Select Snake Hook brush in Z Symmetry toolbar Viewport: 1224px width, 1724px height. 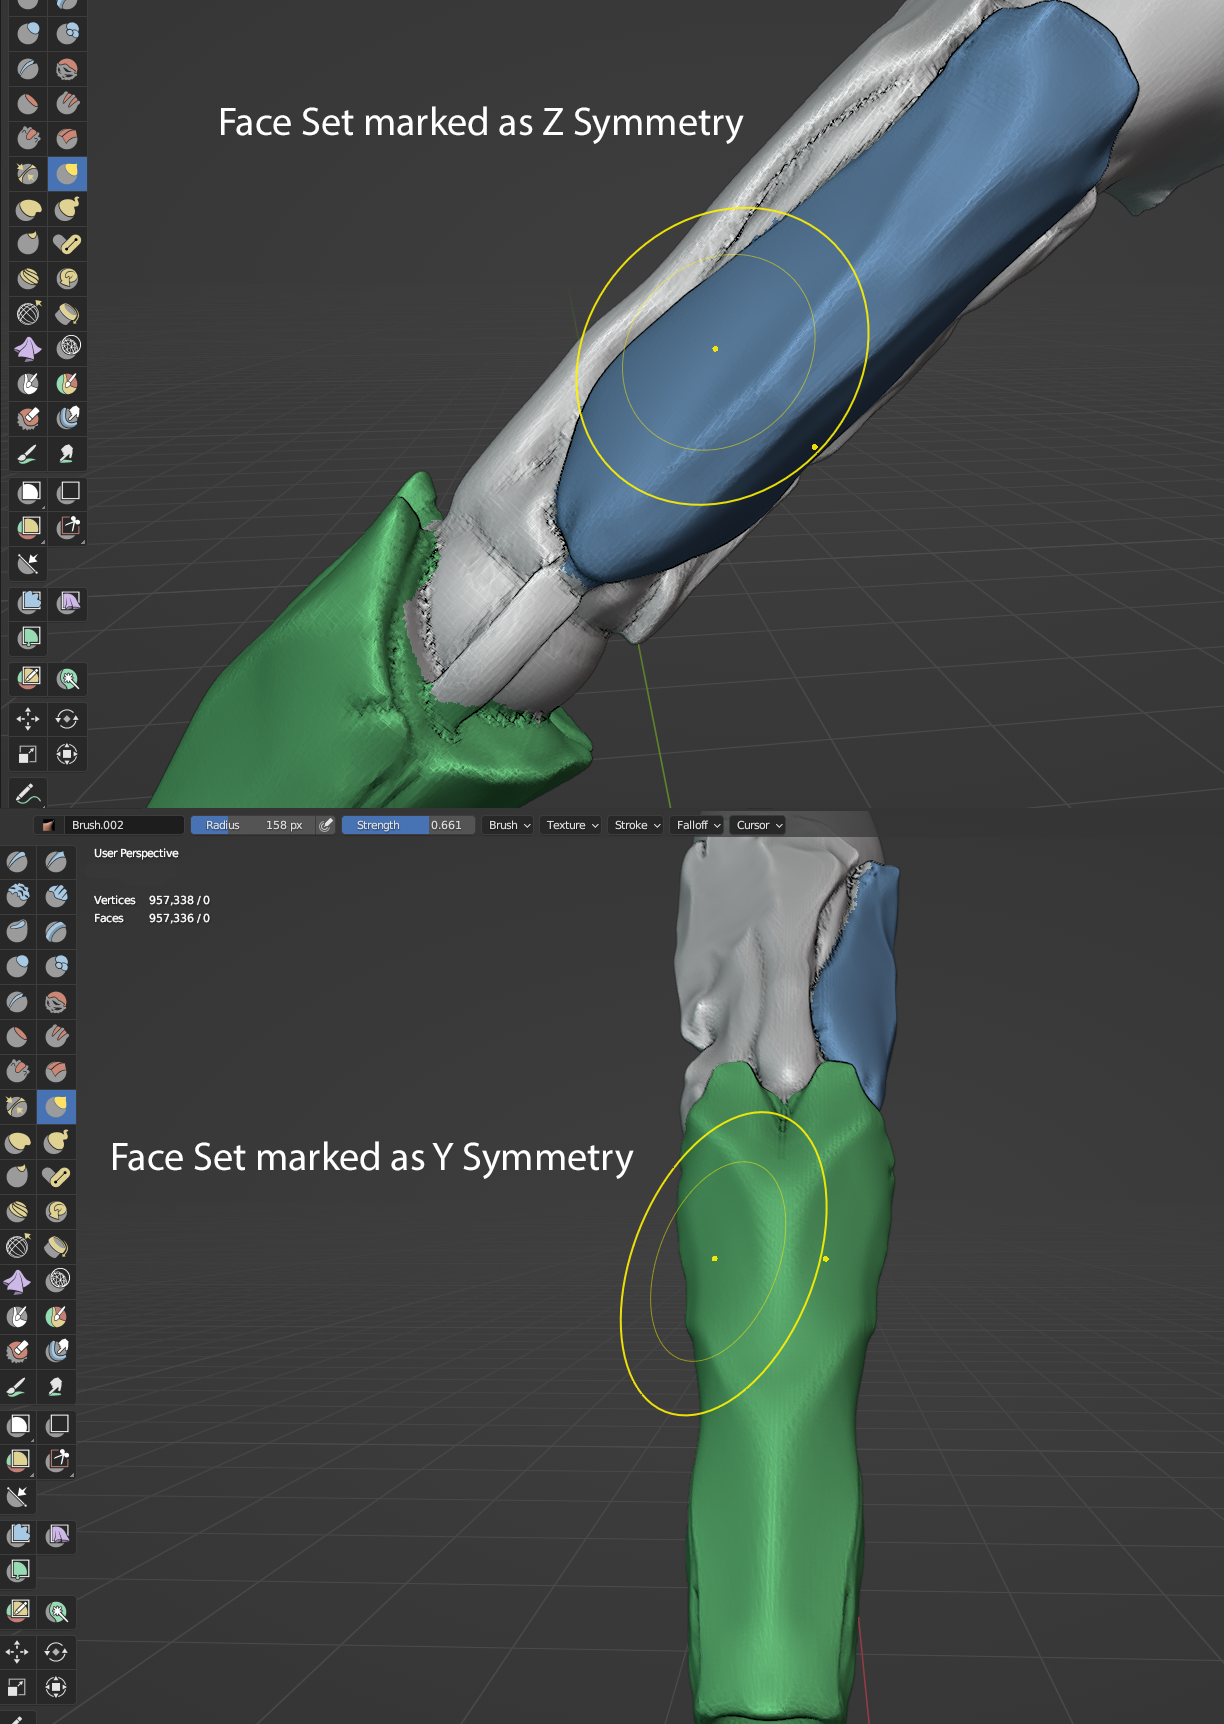[x=67, y=209]
